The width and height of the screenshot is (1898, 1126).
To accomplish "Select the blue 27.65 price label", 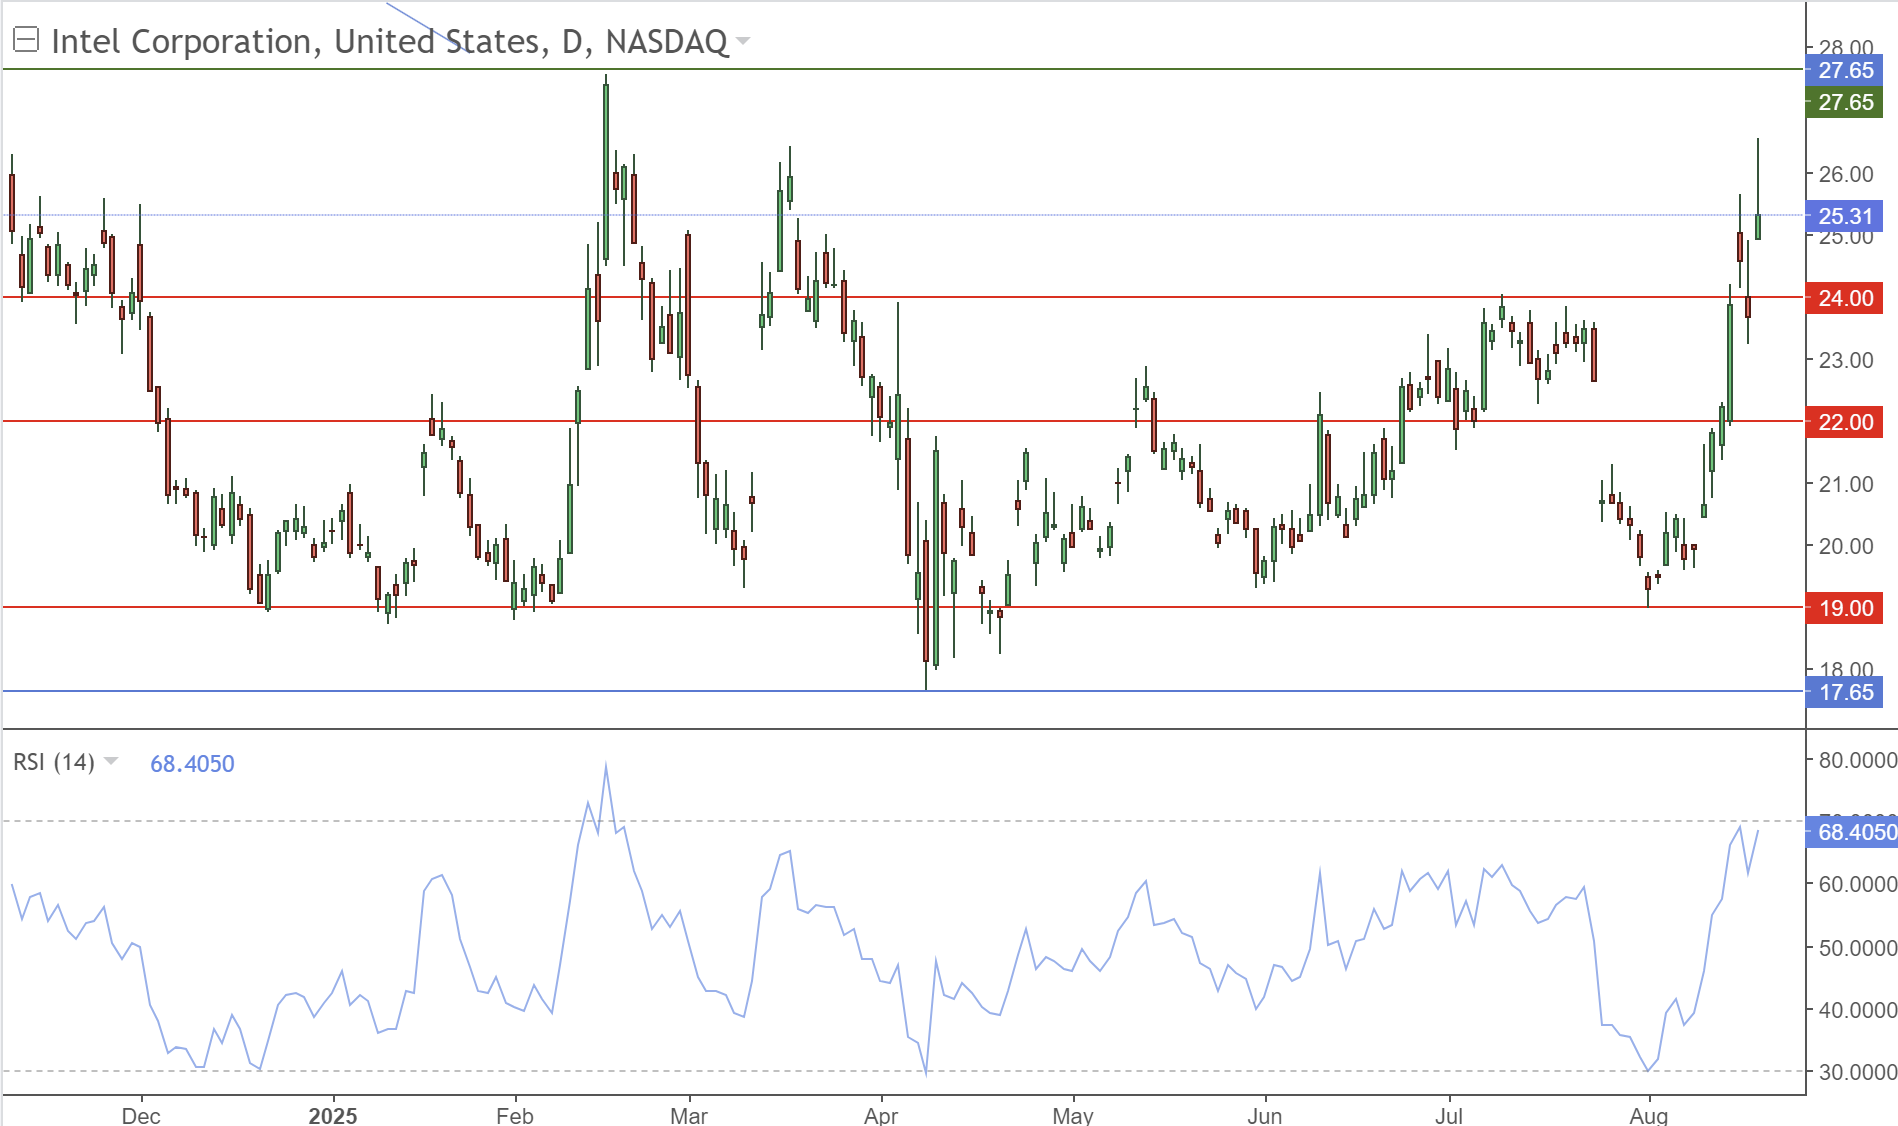I will [1844, 70].
